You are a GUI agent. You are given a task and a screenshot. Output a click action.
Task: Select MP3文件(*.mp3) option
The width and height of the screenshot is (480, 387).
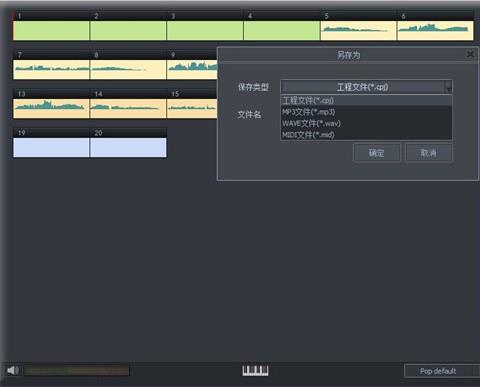point(366,112)
